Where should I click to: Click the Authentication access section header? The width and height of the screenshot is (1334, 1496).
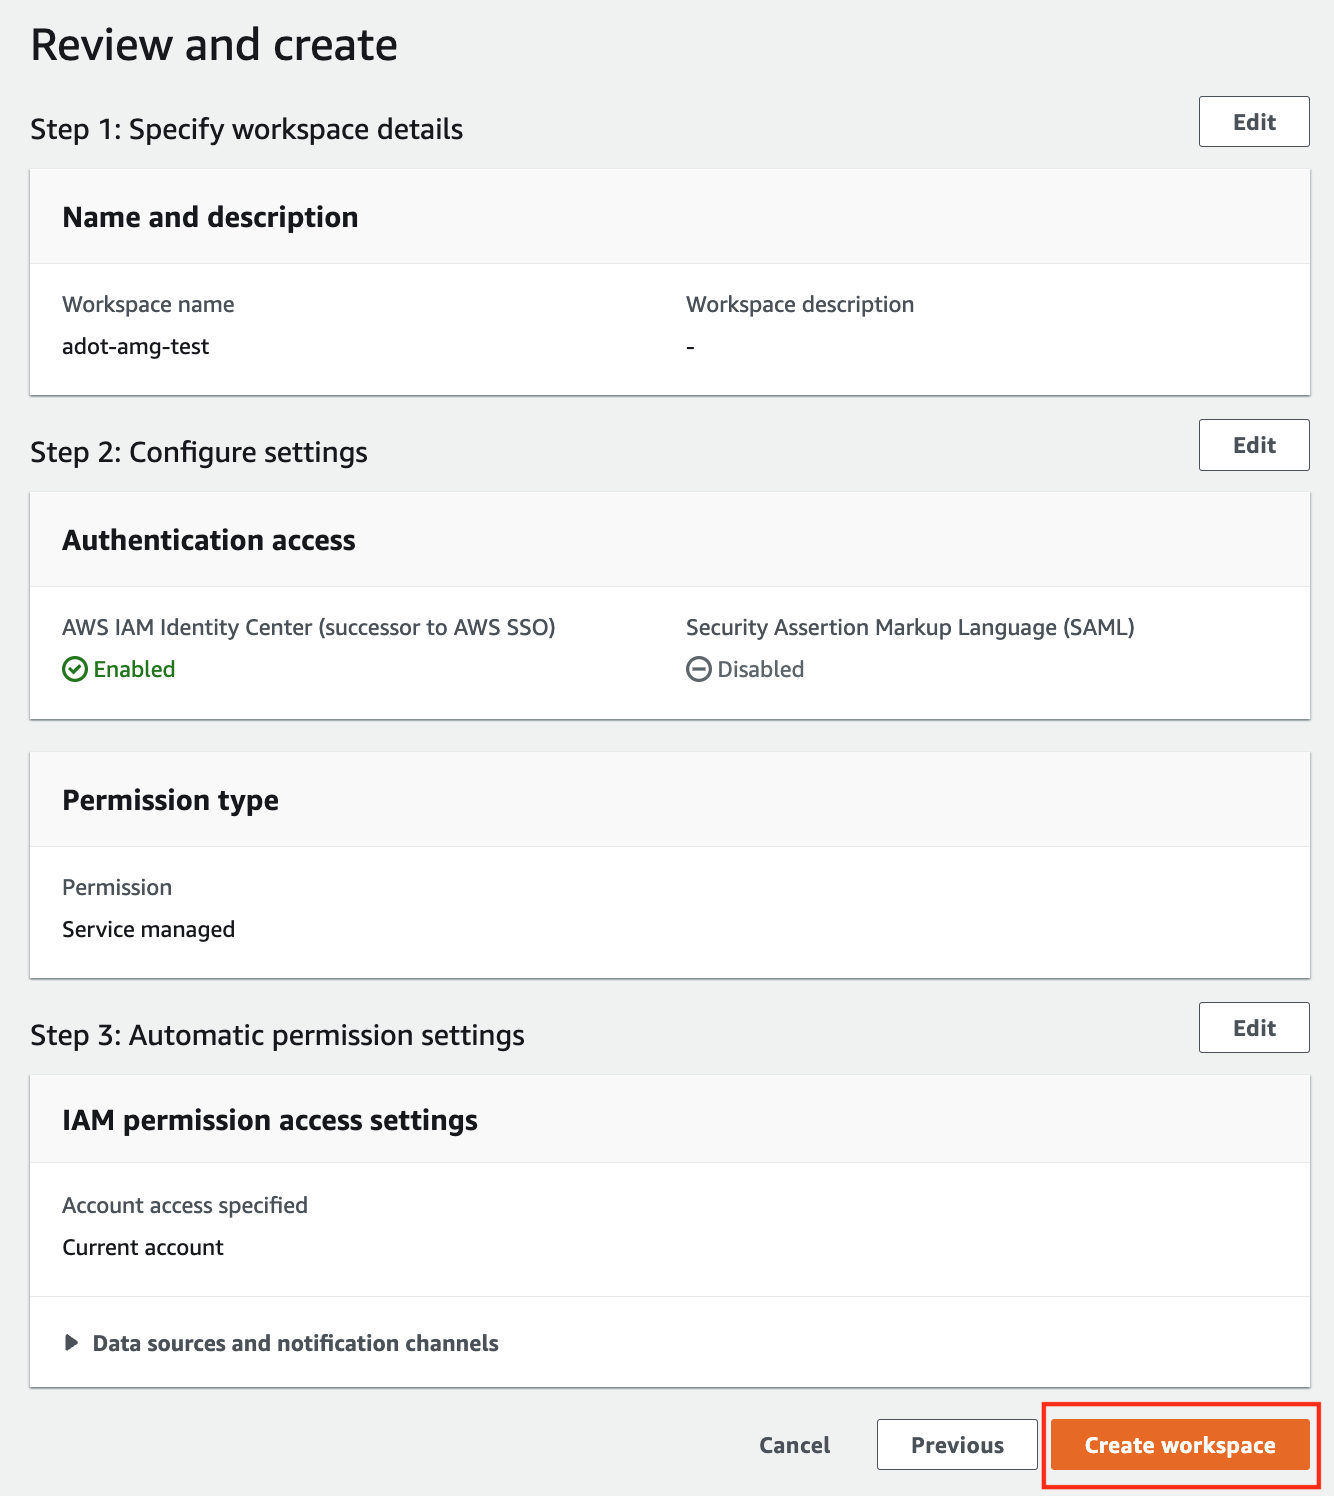[209, 540]
